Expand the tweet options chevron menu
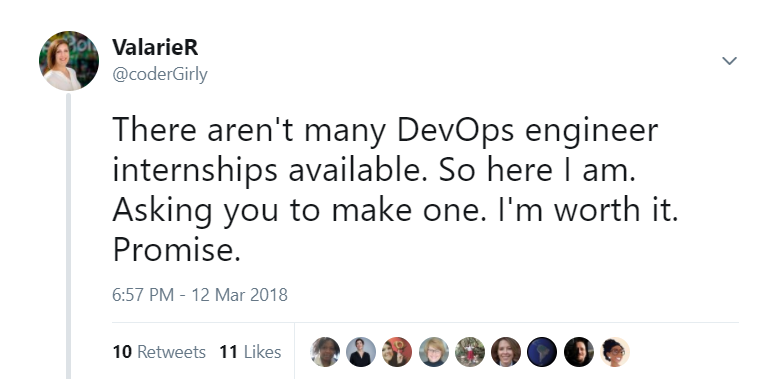Screen dimensions: 782x379 [x=729, y=61]
